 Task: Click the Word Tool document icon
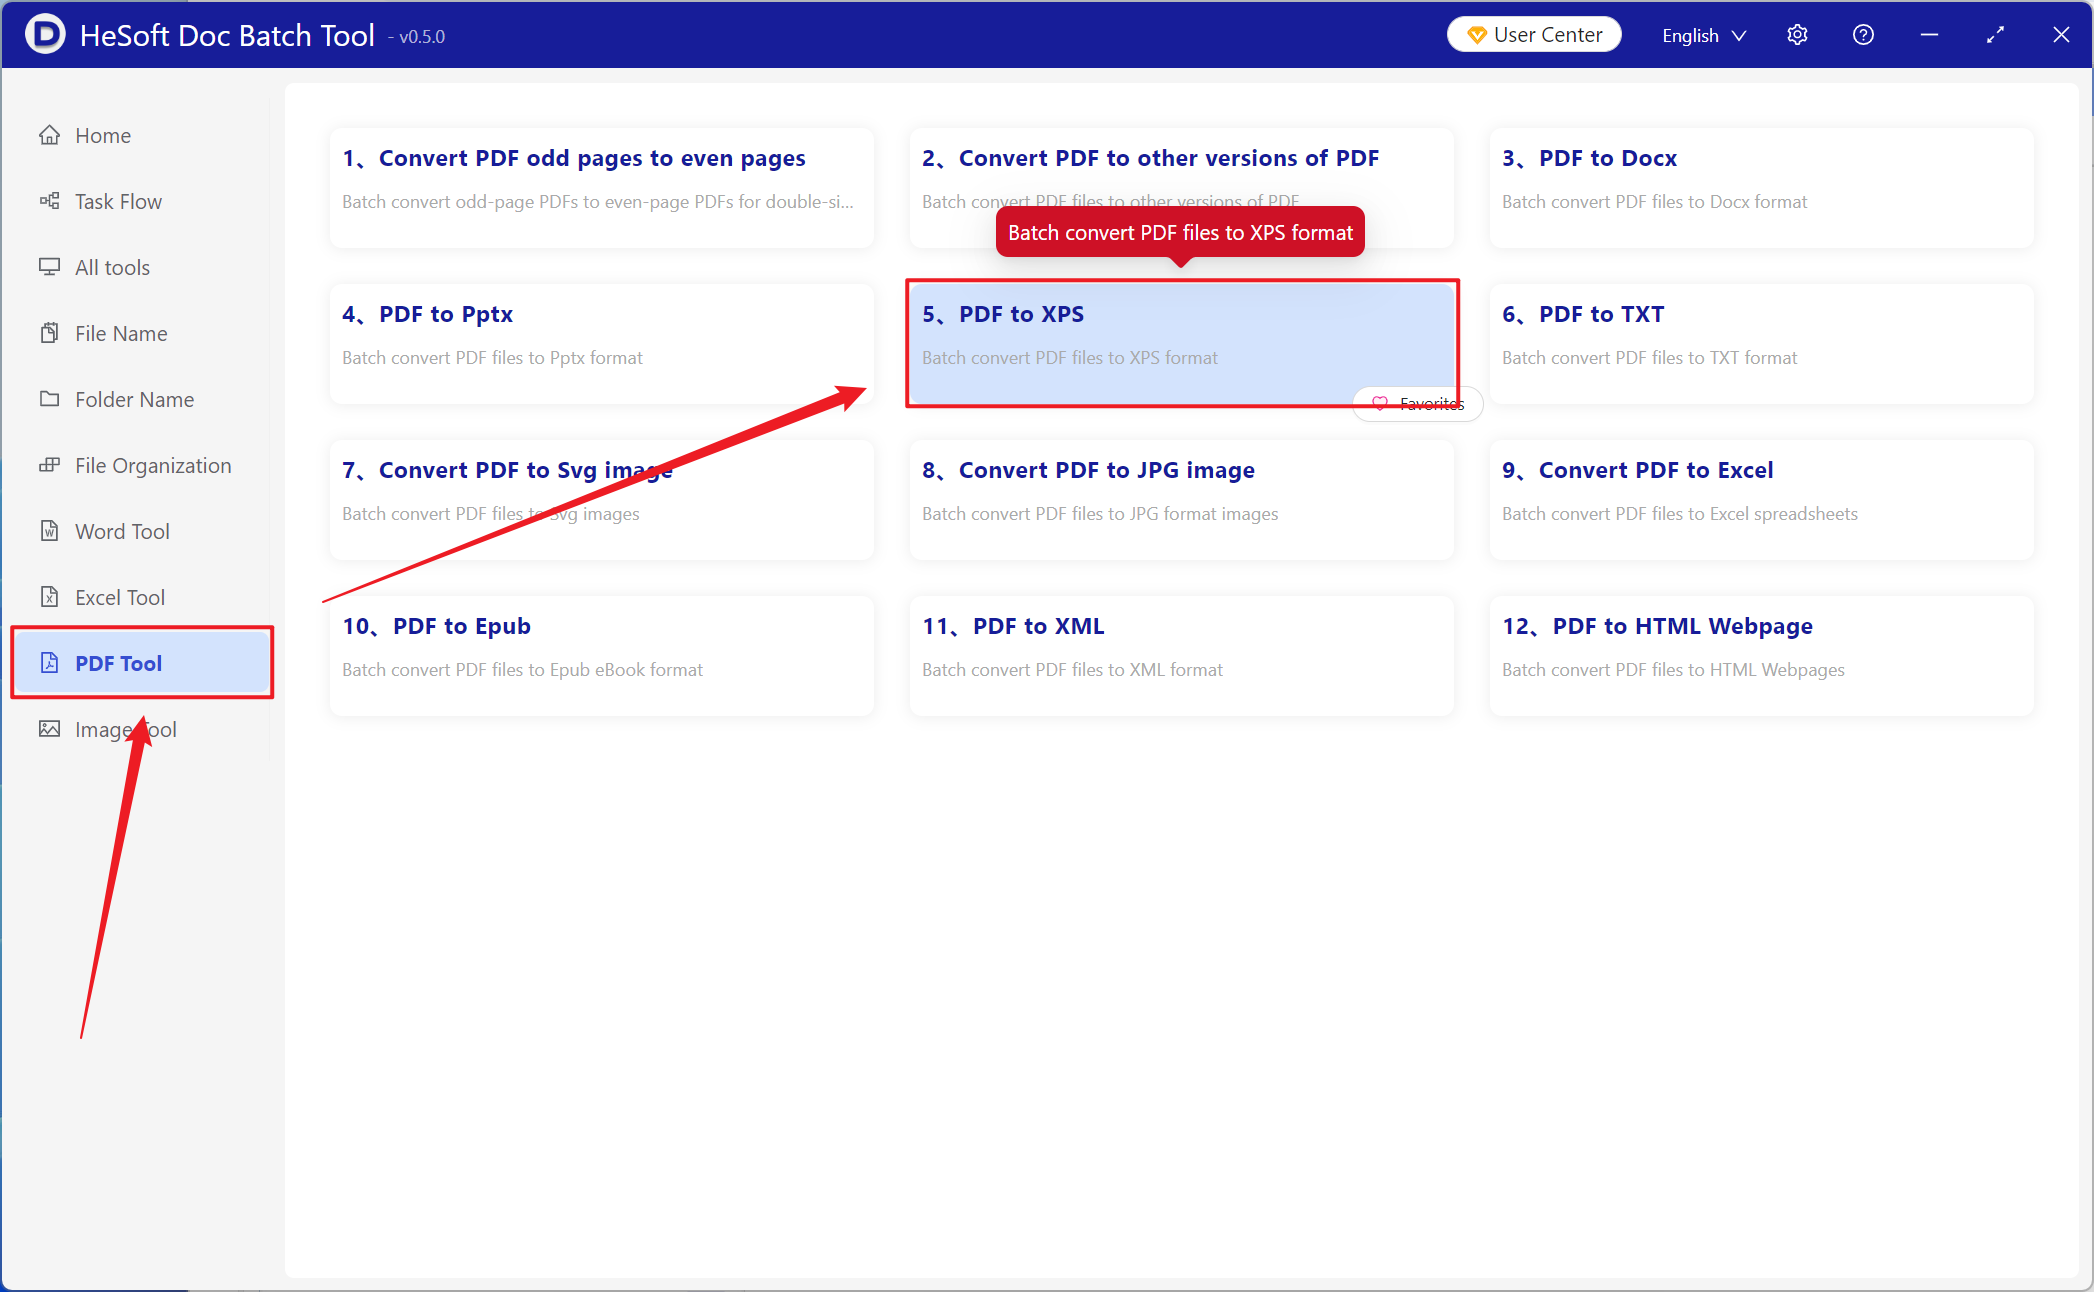[49, 531]
